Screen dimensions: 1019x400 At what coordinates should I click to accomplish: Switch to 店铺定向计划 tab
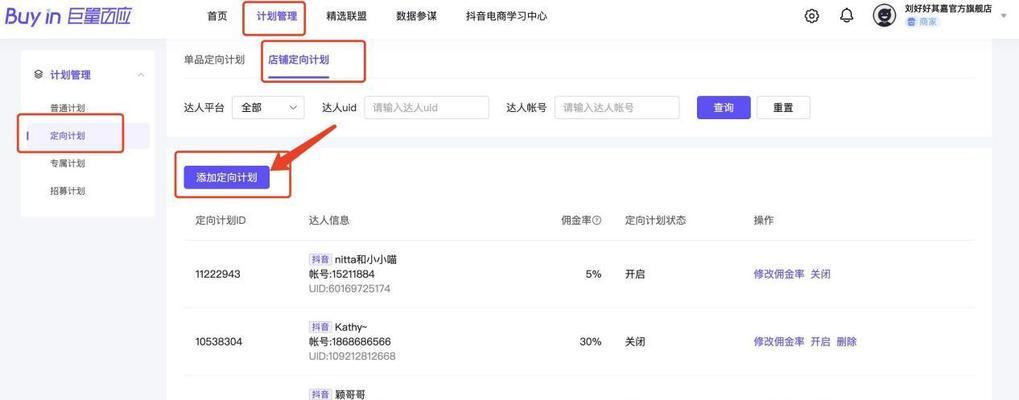(298, 60)
